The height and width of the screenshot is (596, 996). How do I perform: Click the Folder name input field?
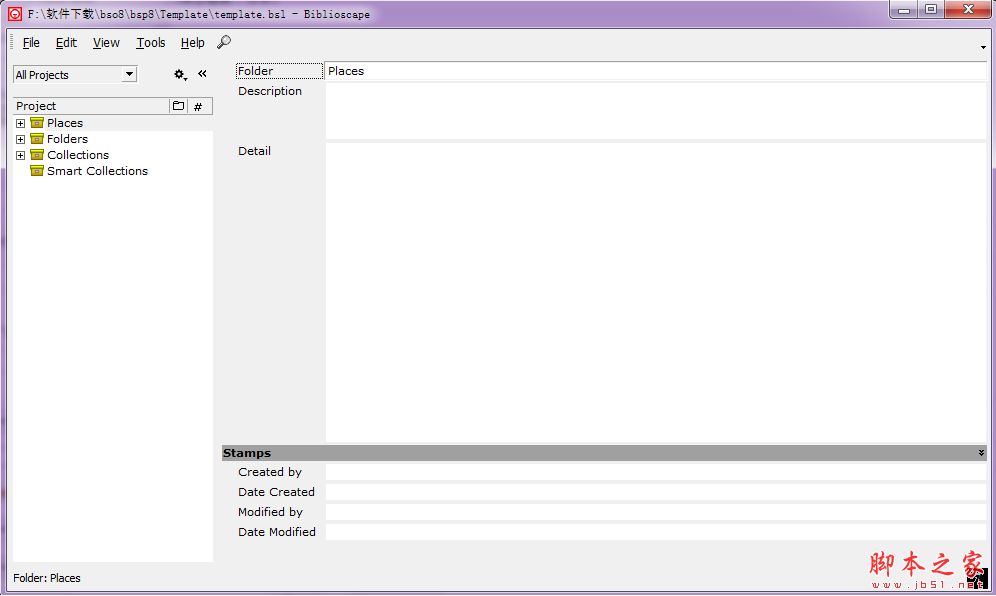656,71
